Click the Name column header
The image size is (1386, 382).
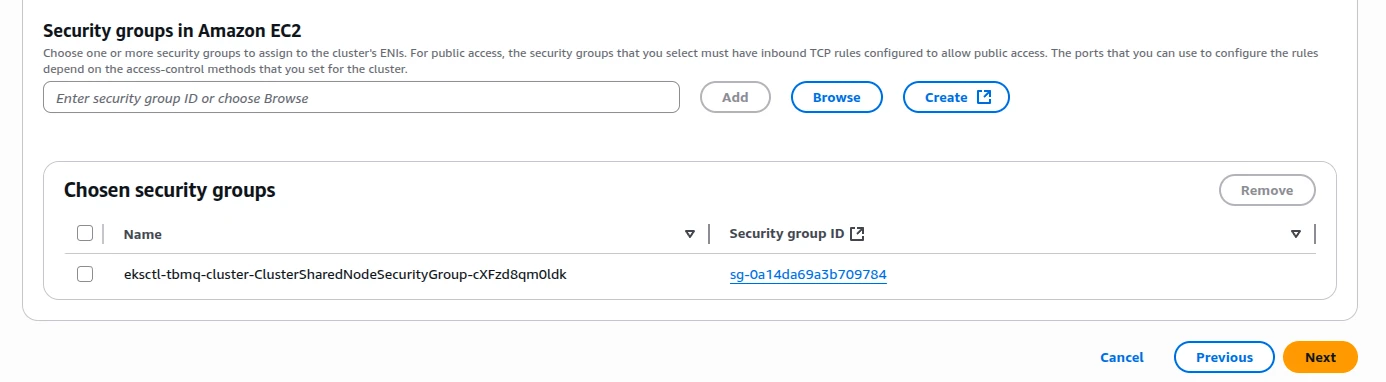[x=143, y=234]
